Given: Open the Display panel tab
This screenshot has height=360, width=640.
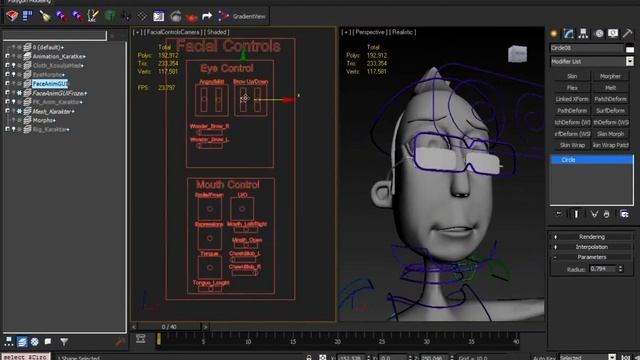Looking at the screenshot, I should point(613,33).
